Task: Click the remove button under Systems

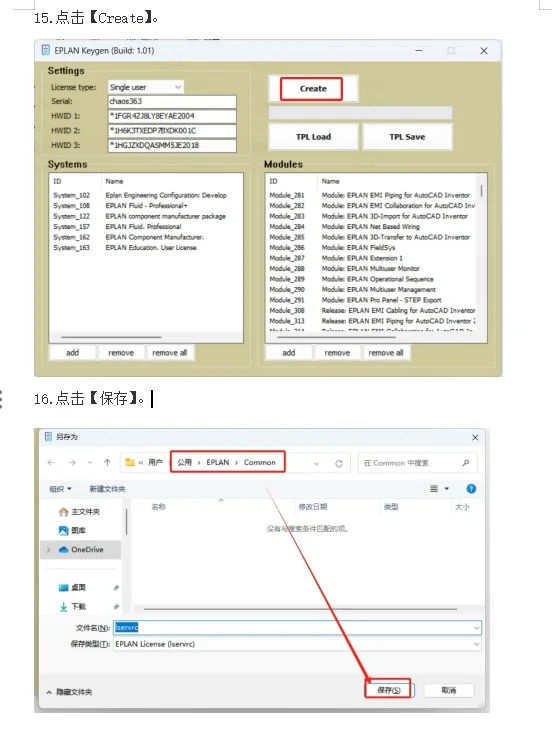Action: click(x=121, y=352)
